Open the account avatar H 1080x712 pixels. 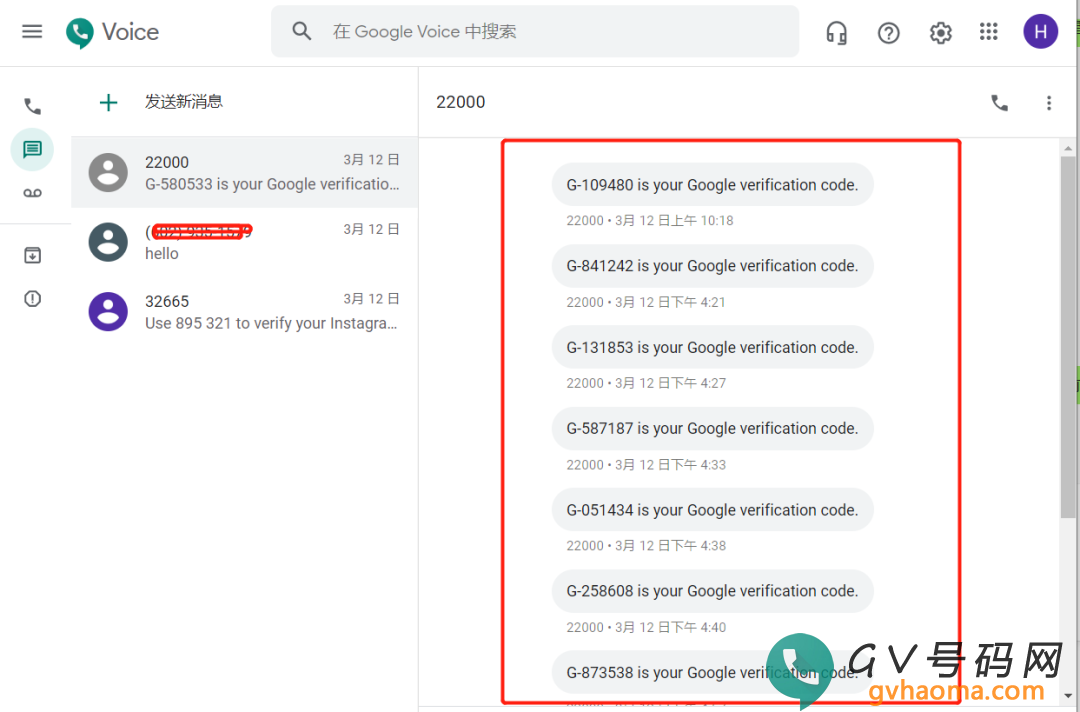click(1040, 32)
